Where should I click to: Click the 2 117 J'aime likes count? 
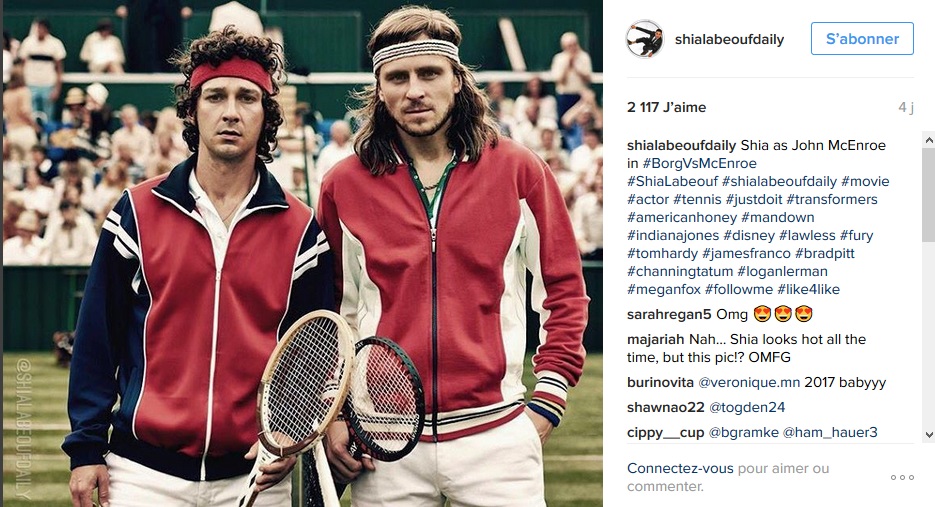[x=666, y=107]
